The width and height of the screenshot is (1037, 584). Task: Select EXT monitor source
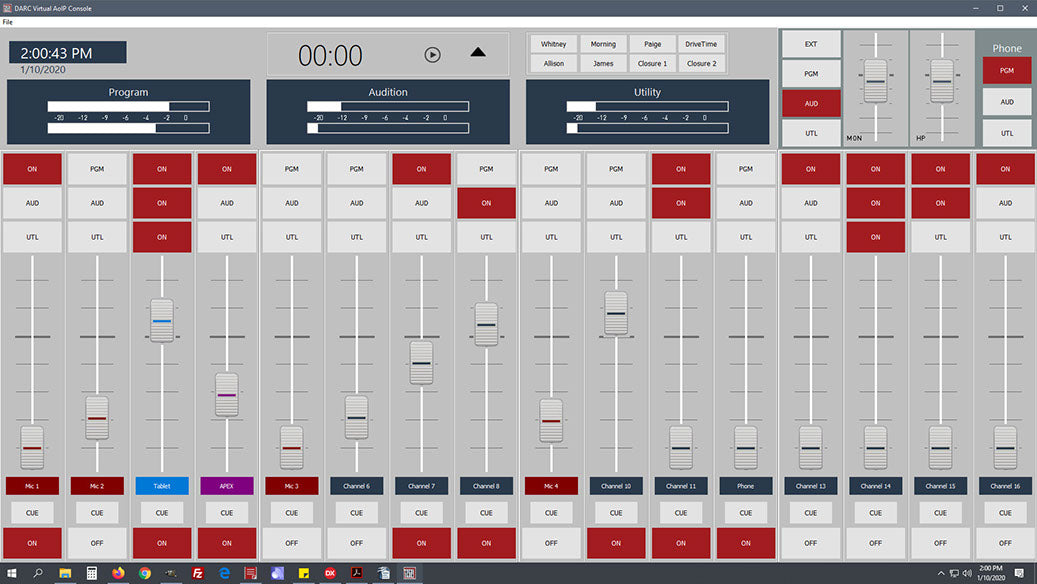811,44
